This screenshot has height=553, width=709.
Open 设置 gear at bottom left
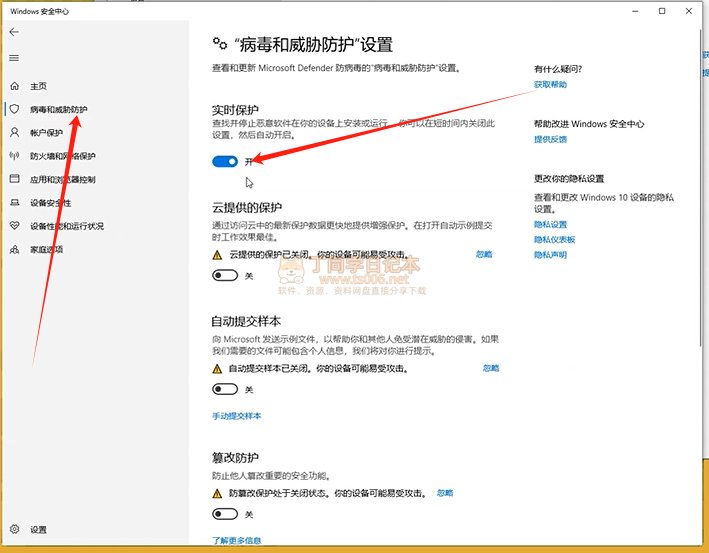[x=14, y=529]
